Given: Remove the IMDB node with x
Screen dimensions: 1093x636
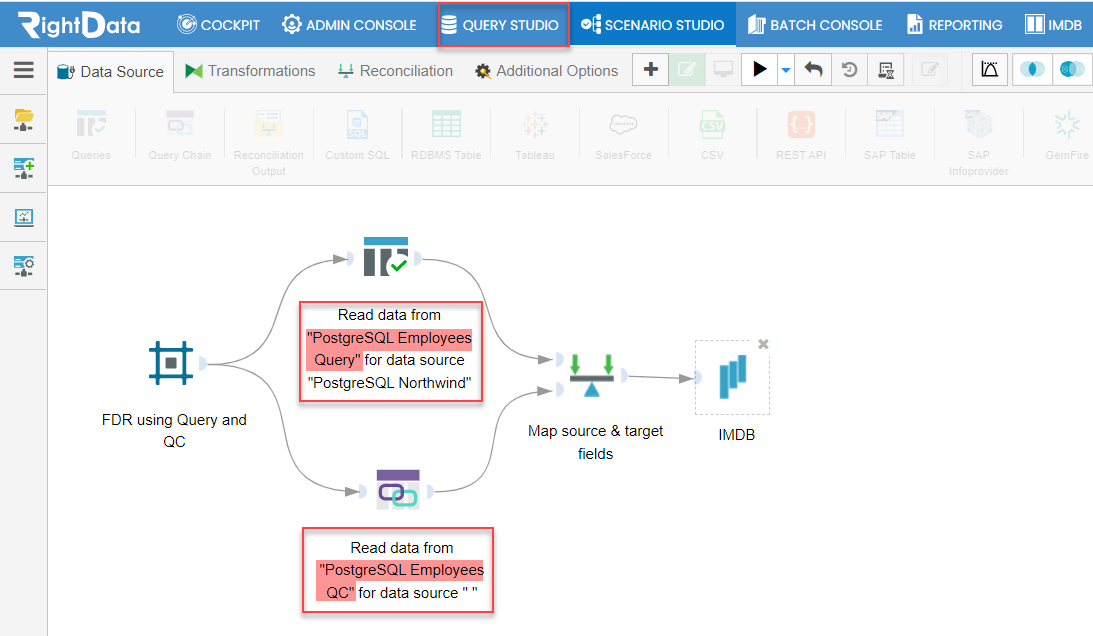Looking at the screenshot, I should pos(763,344).
